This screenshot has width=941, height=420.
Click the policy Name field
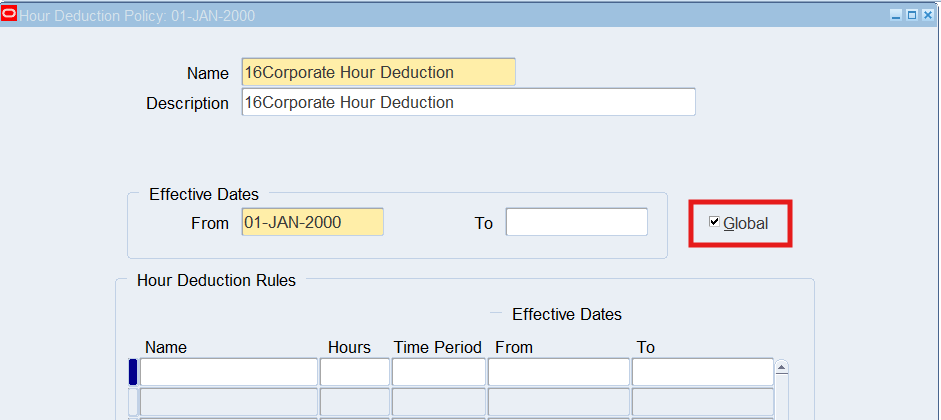coord(378,72)
